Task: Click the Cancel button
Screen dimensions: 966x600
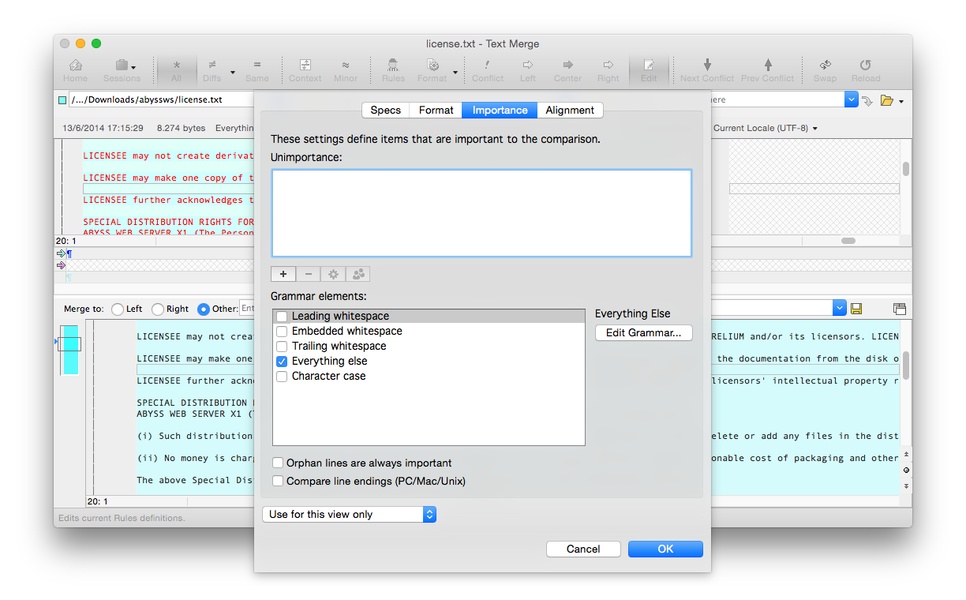Action: [x=583, y=549]
